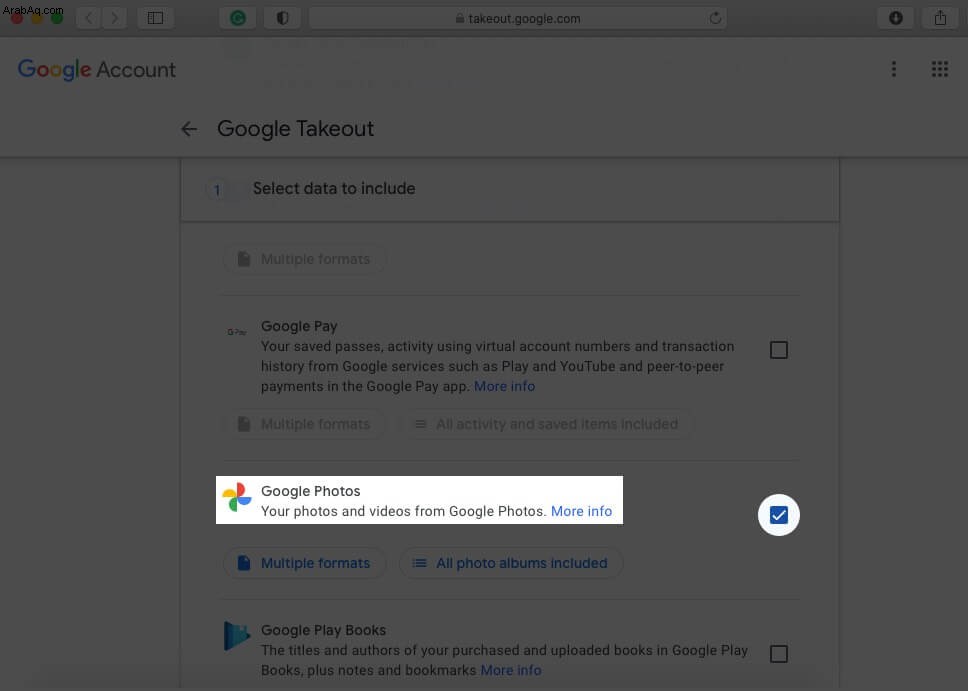
Task: Click the Google Play Books icon
Action: [x=236, y=636]
